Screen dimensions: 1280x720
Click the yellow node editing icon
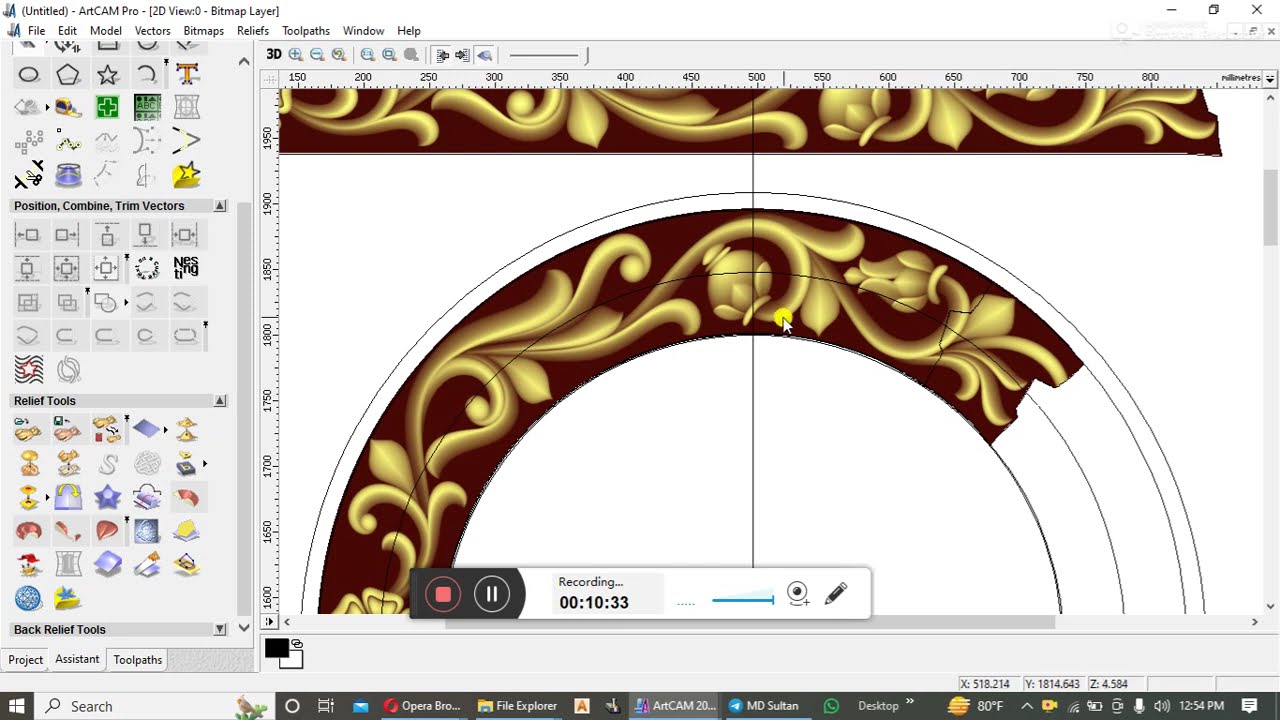click(68, 141)
